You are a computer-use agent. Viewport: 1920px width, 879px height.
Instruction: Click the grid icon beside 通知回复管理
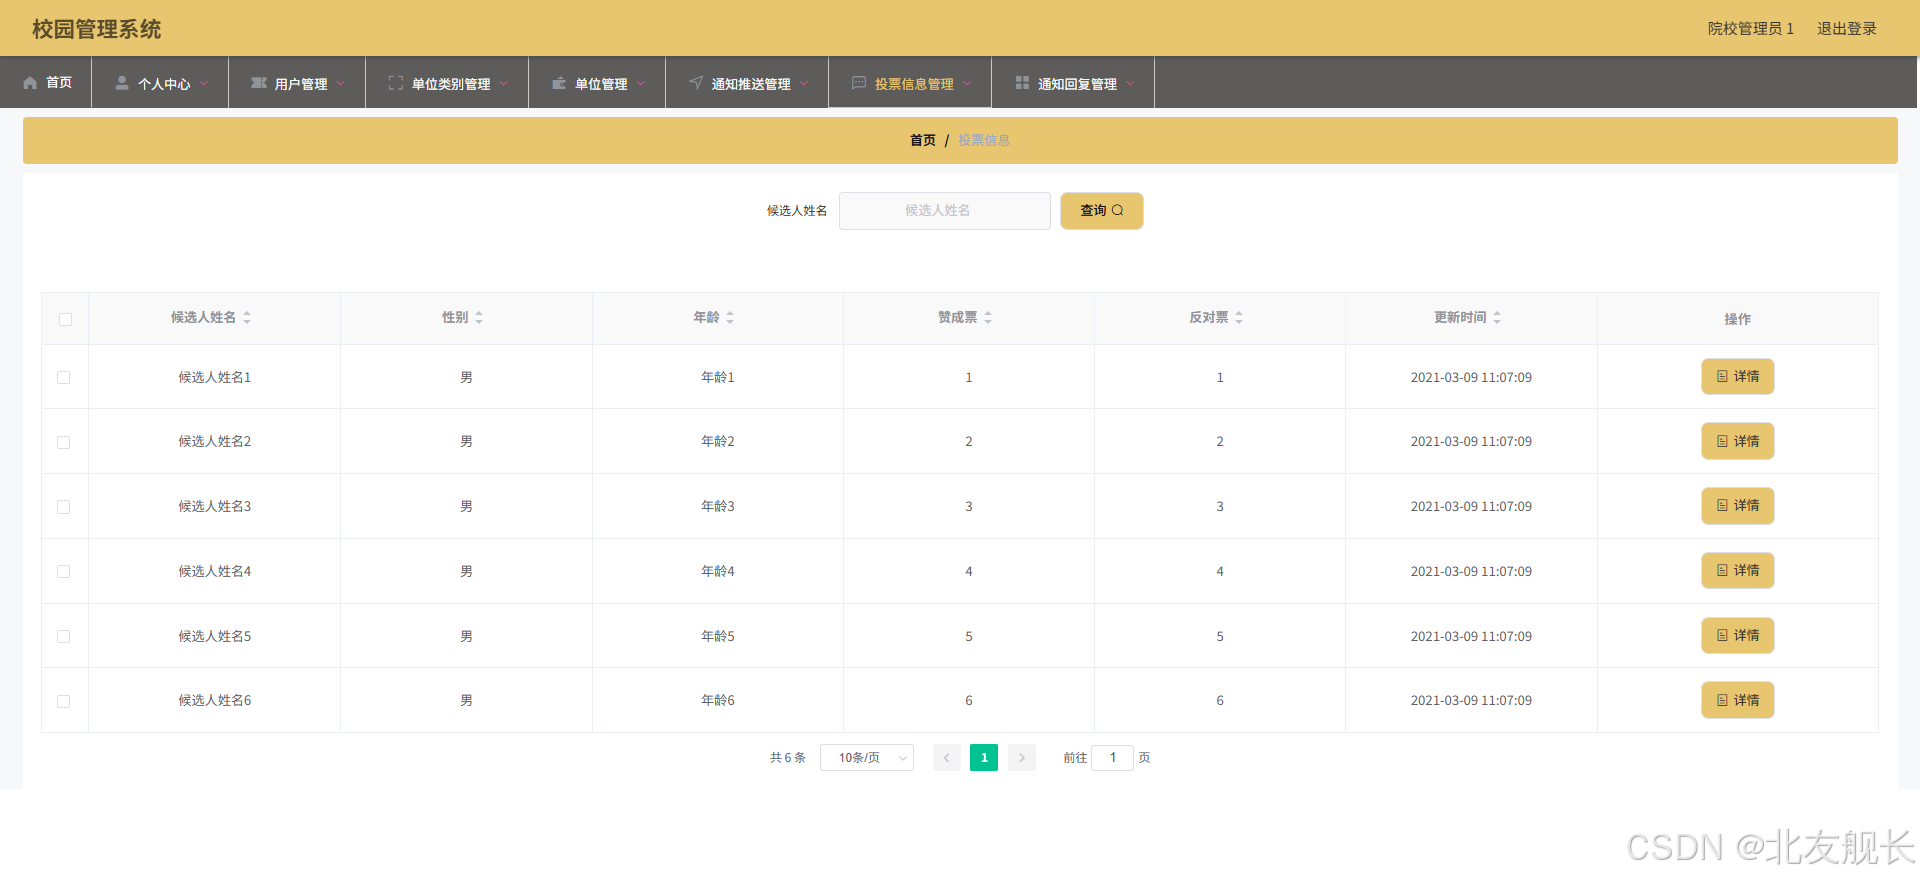click(x=1022, y=83)
